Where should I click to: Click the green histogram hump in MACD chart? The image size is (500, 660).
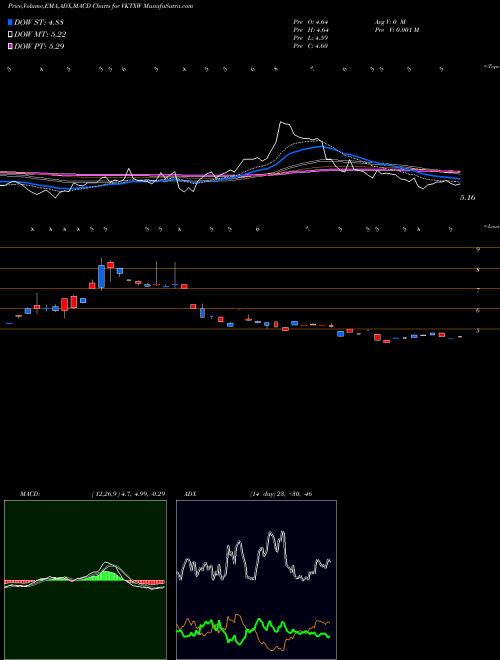(x=107, y=575)
